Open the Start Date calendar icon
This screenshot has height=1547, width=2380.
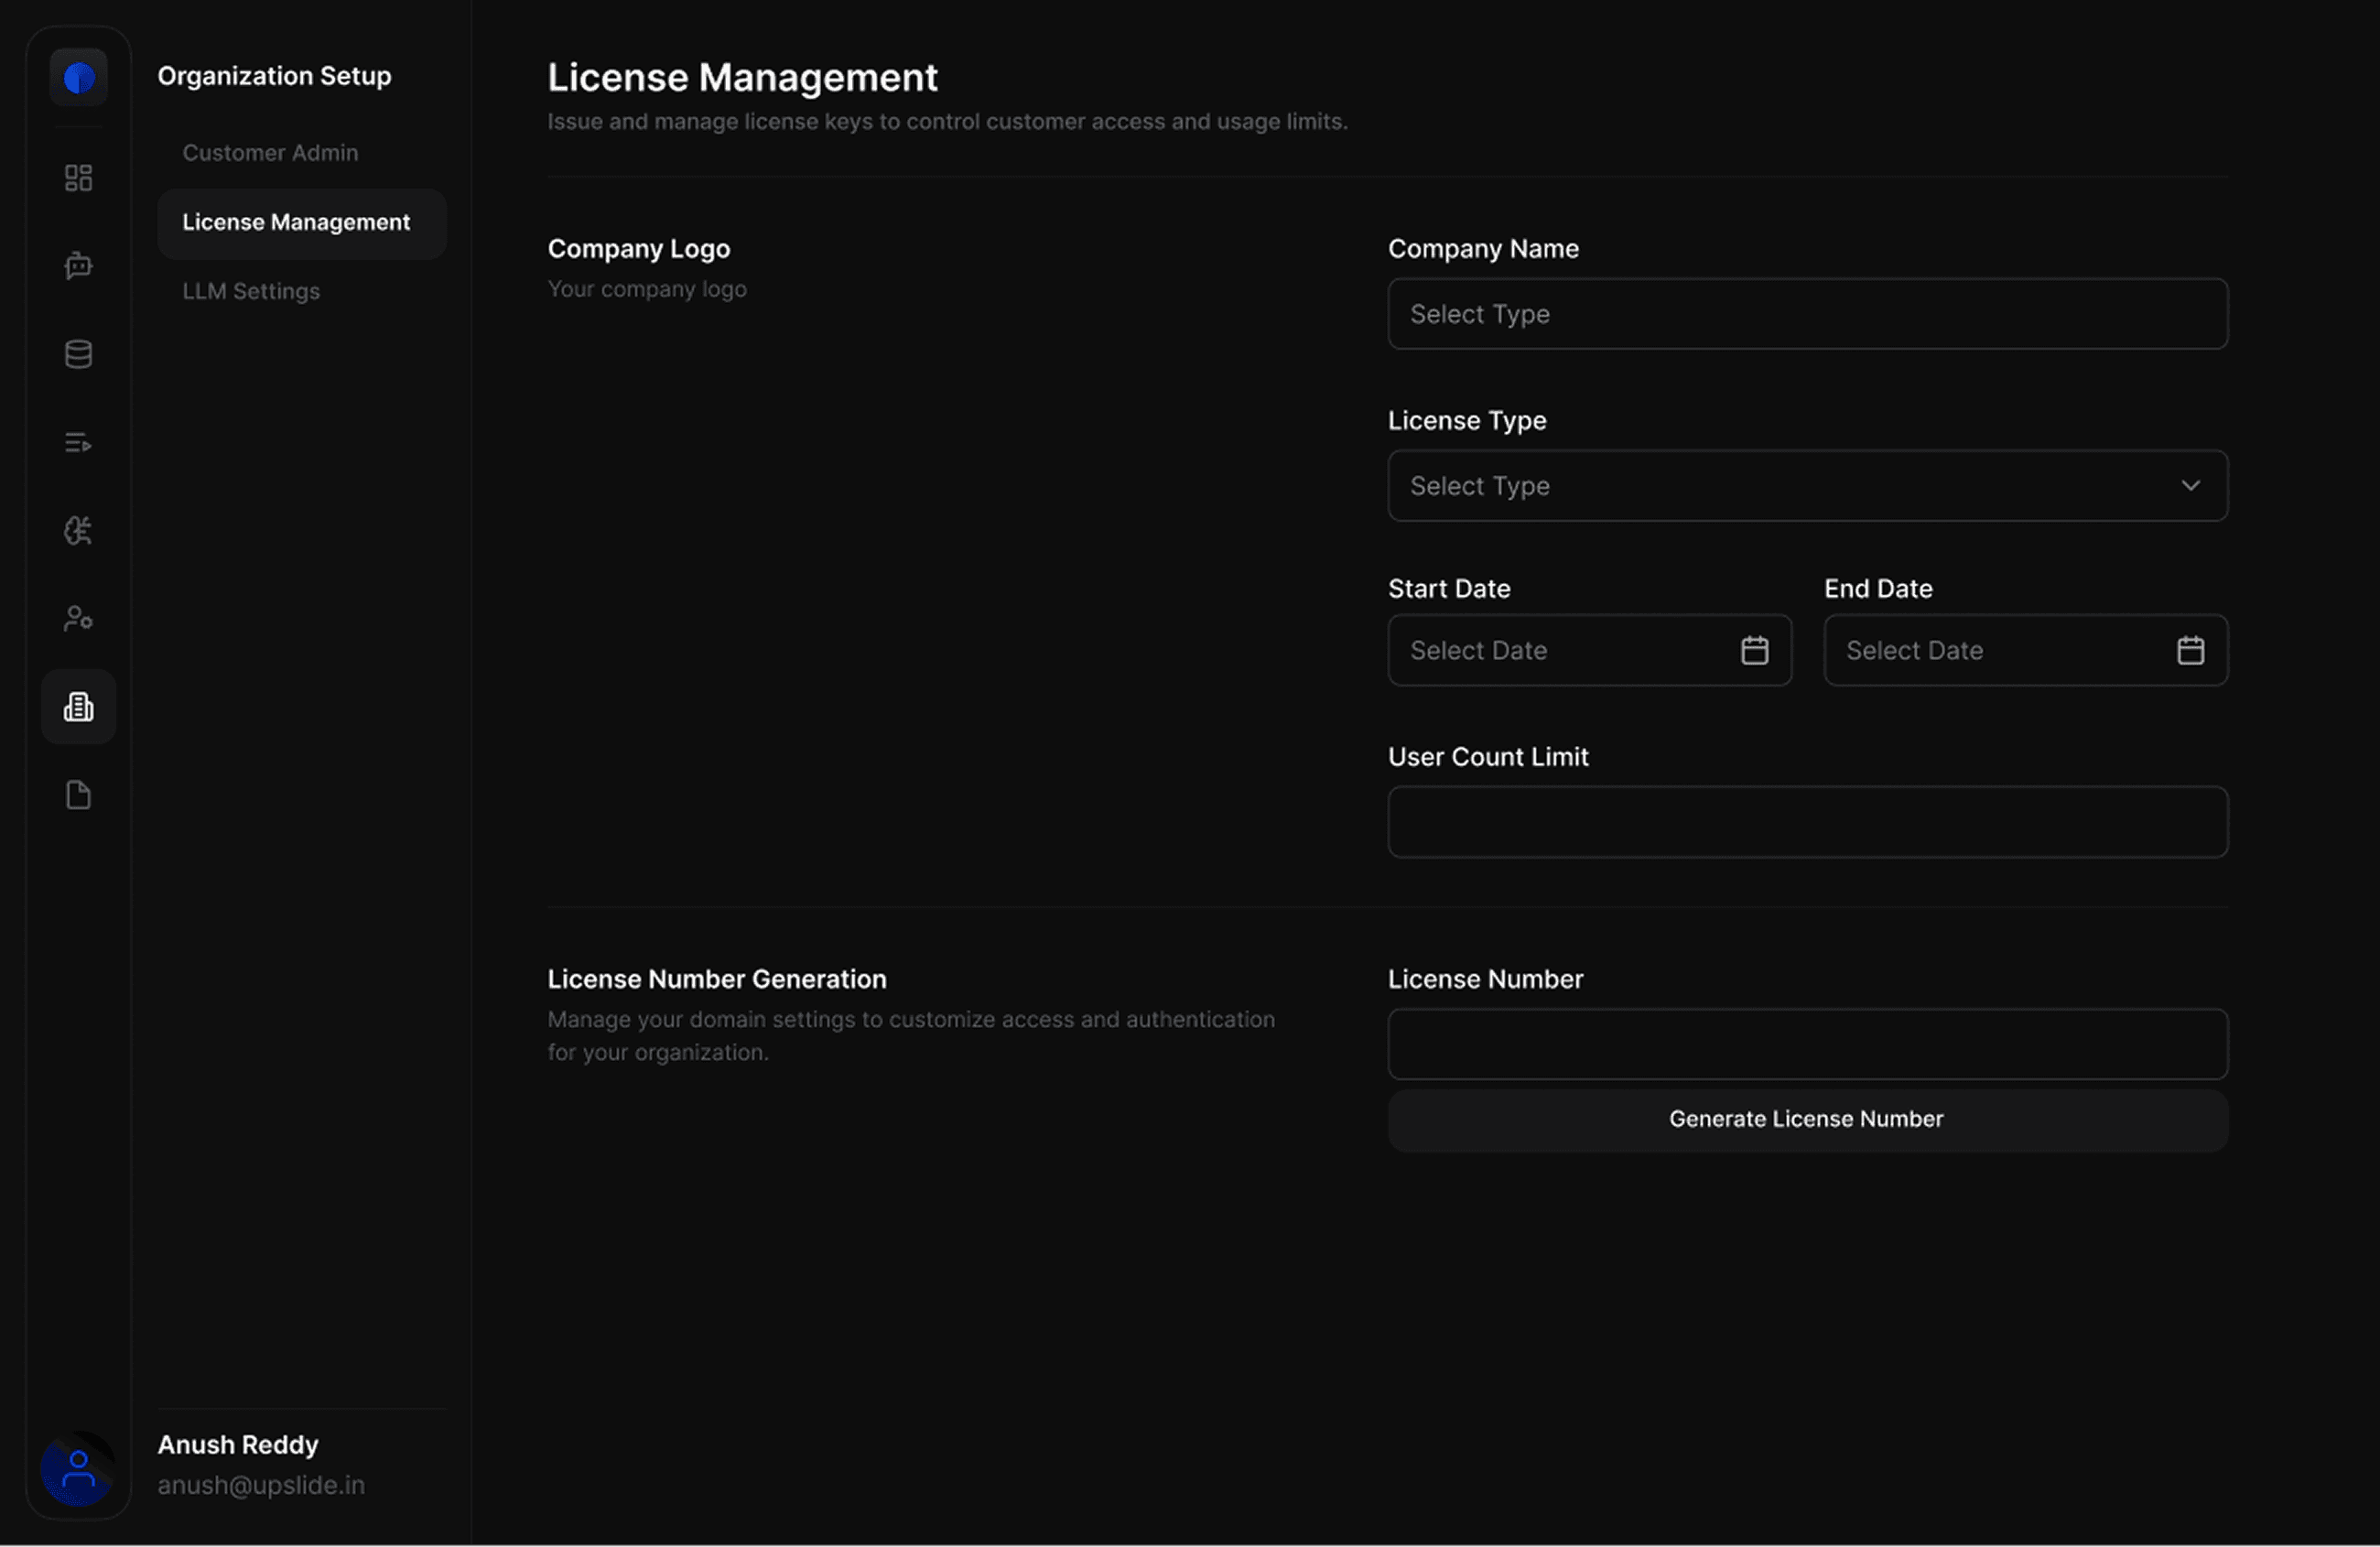(1754, 651)
